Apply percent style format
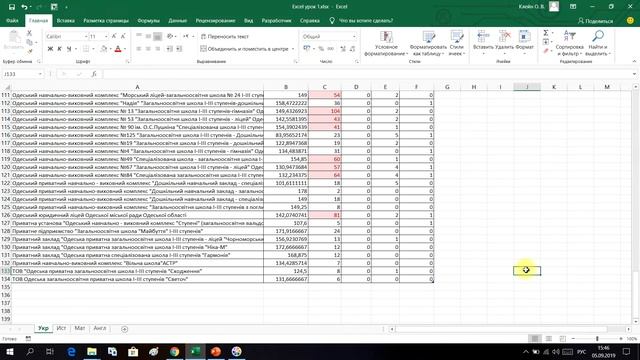Image resolution: width=640 pixels, height=360 pixels. point(321,49)
